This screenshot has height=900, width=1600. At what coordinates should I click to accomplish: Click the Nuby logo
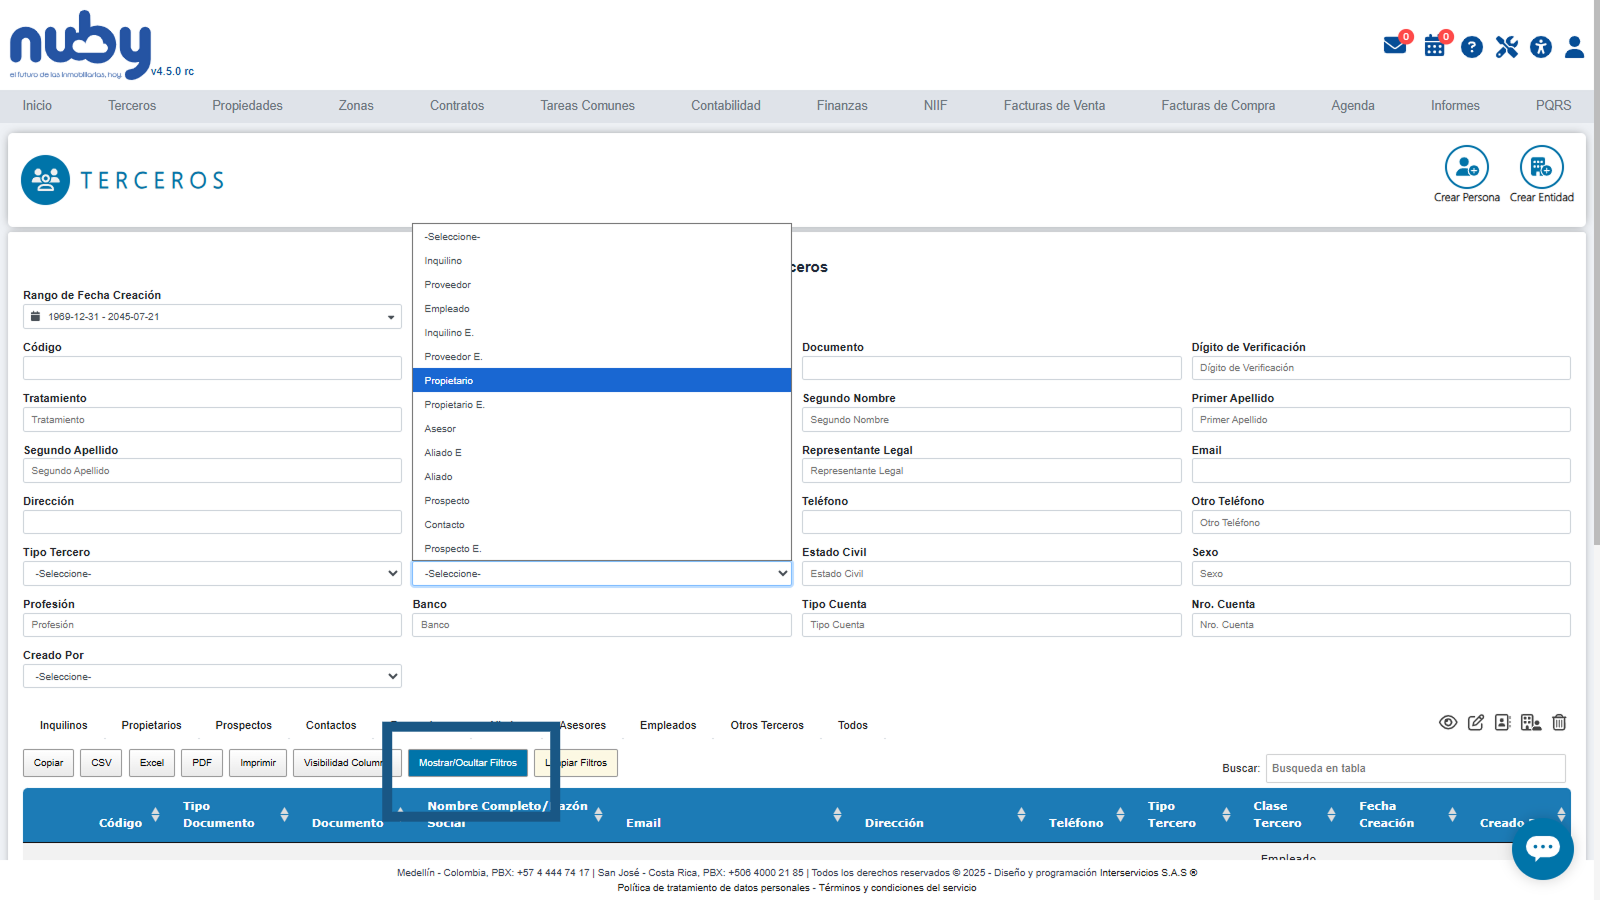point(81,45)
